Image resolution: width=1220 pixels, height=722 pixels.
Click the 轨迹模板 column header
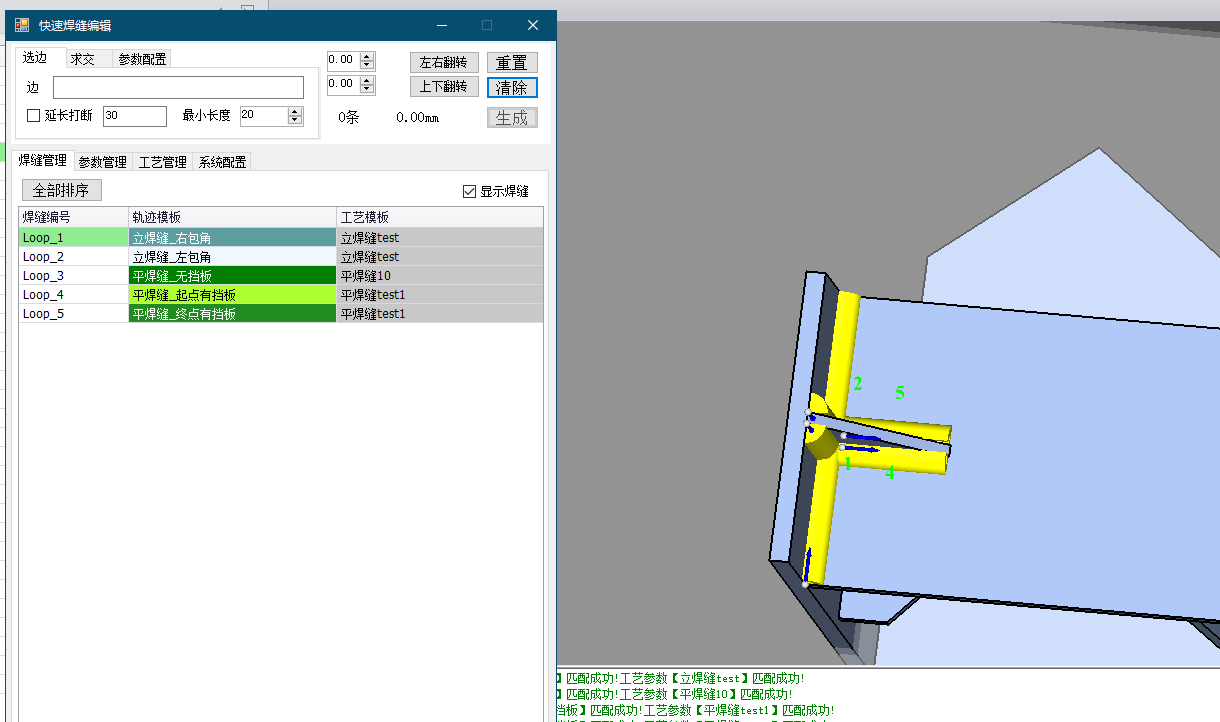pyautogui.click(x=233, y=217)
